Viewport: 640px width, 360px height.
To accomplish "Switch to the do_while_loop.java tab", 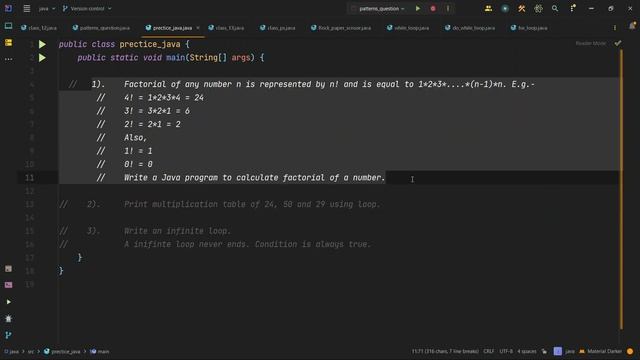I will pos(470,28).
